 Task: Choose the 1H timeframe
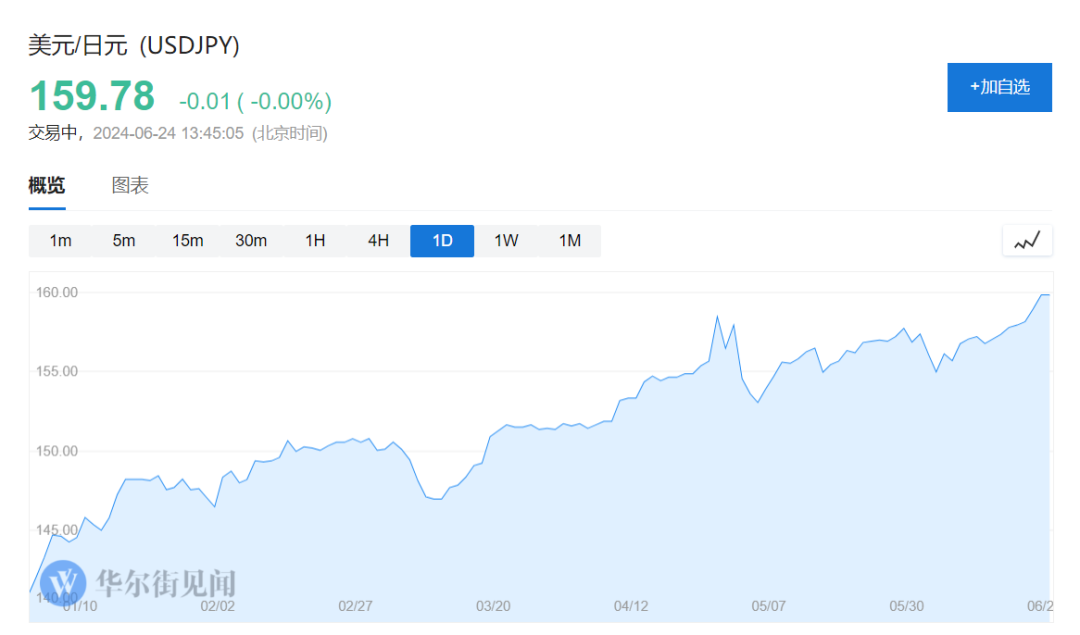pyautogui.click(x=315, y=241)
